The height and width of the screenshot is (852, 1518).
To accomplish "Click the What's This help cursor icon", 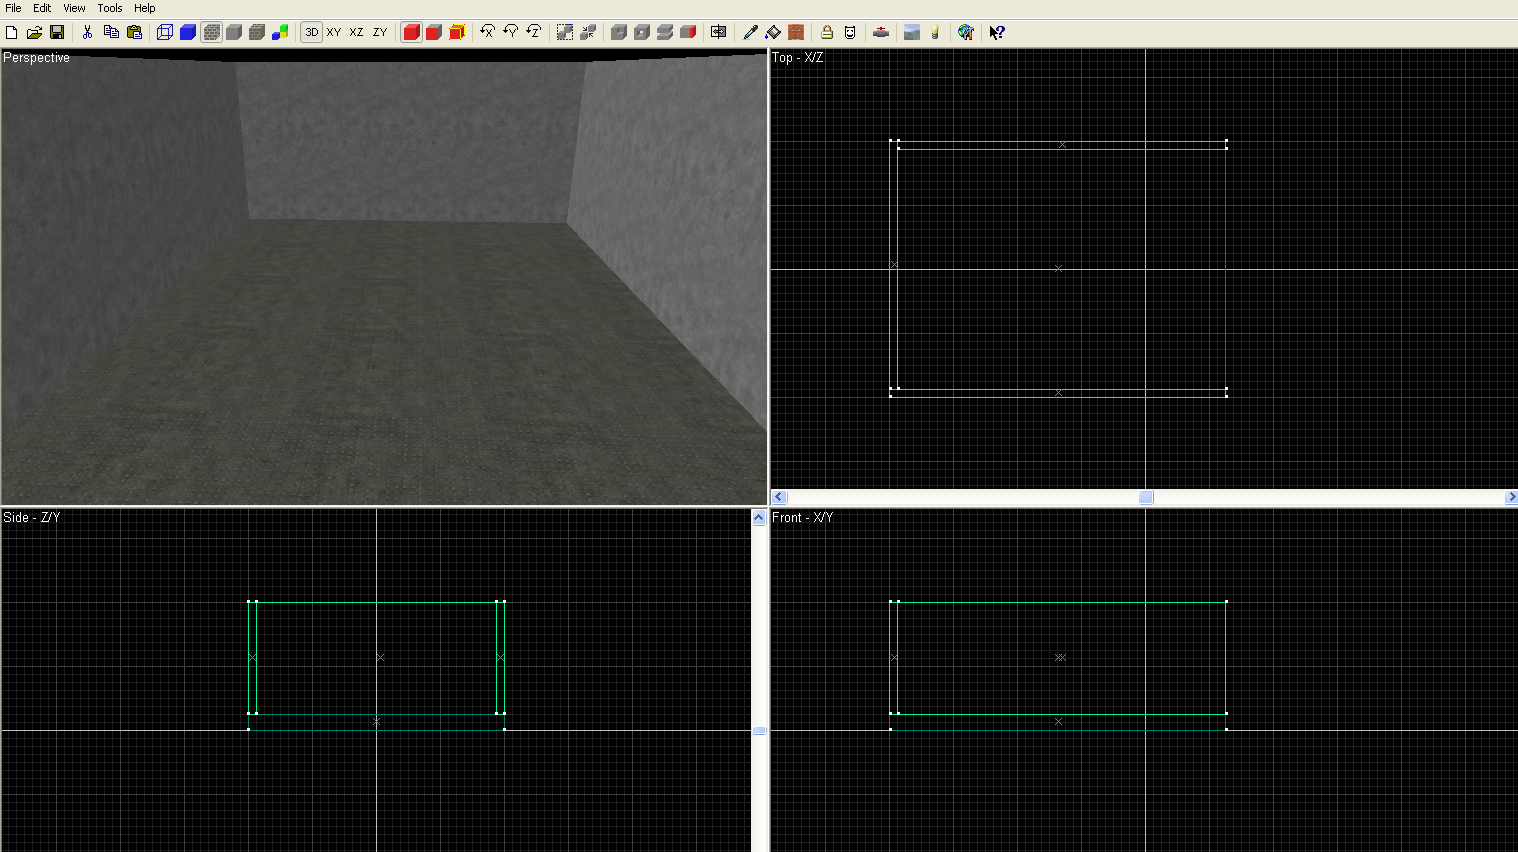I will point(996,32).
